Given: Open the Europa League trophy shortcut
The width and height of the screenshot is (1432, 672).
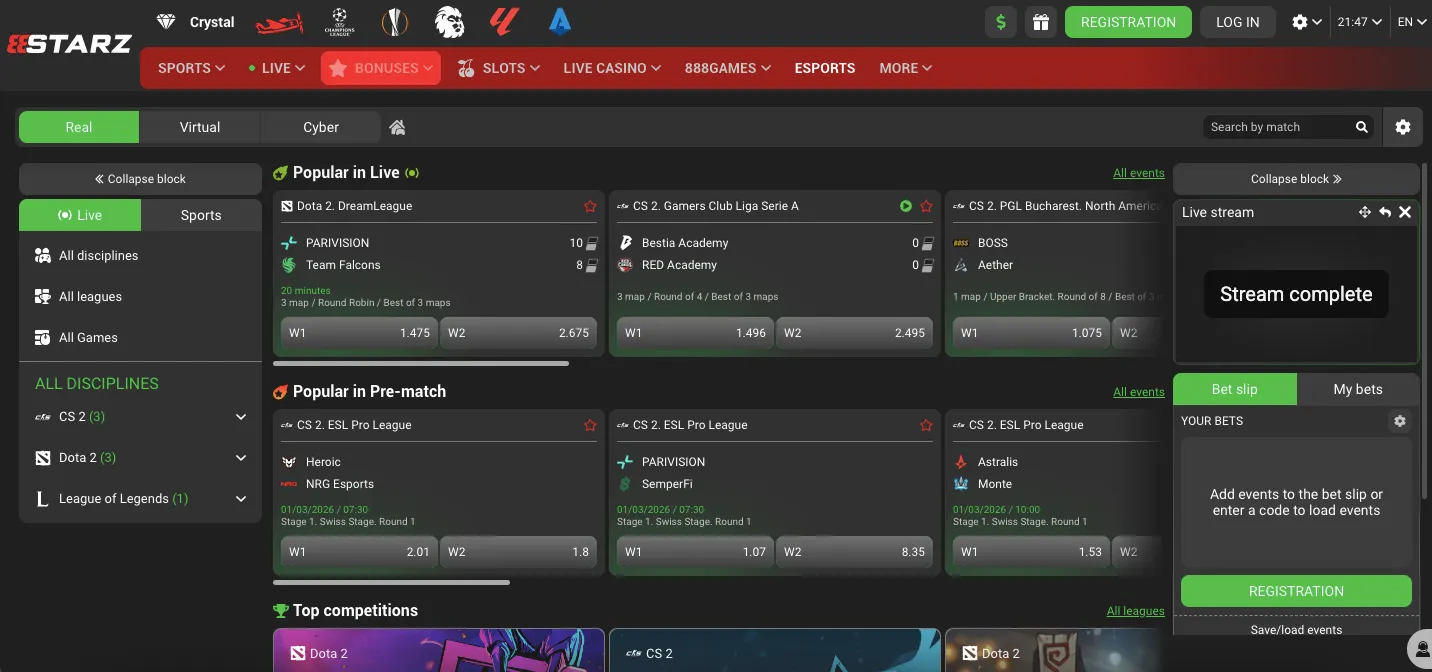Looking at the screenshot, I should pos(395,22).
